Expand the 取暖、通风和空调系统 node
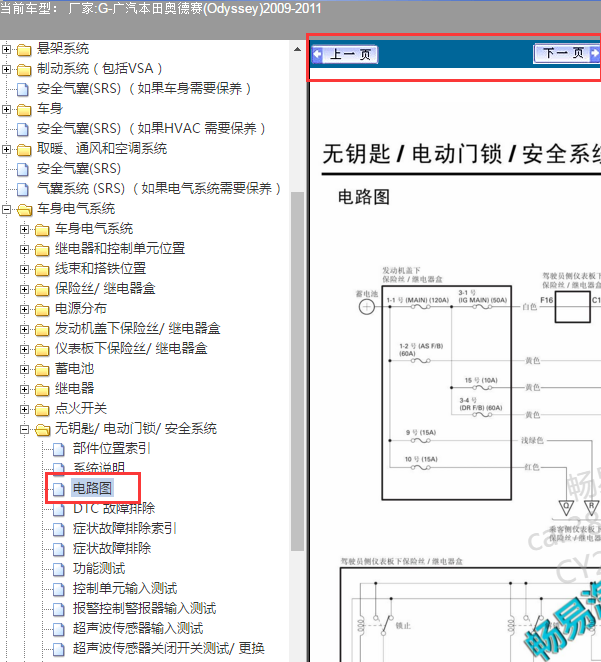 (6, 149)
